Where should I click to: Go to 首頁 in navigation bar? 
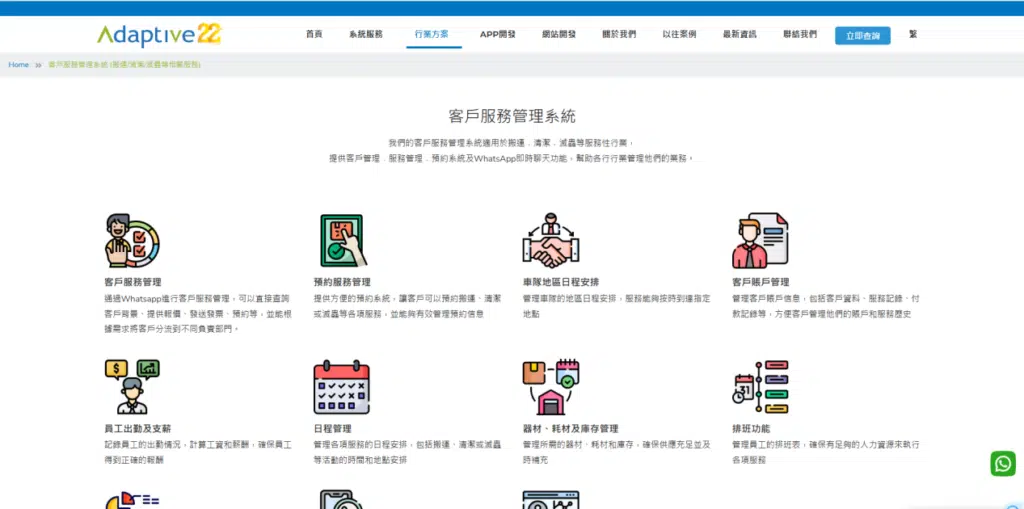(x=314, y=34)
